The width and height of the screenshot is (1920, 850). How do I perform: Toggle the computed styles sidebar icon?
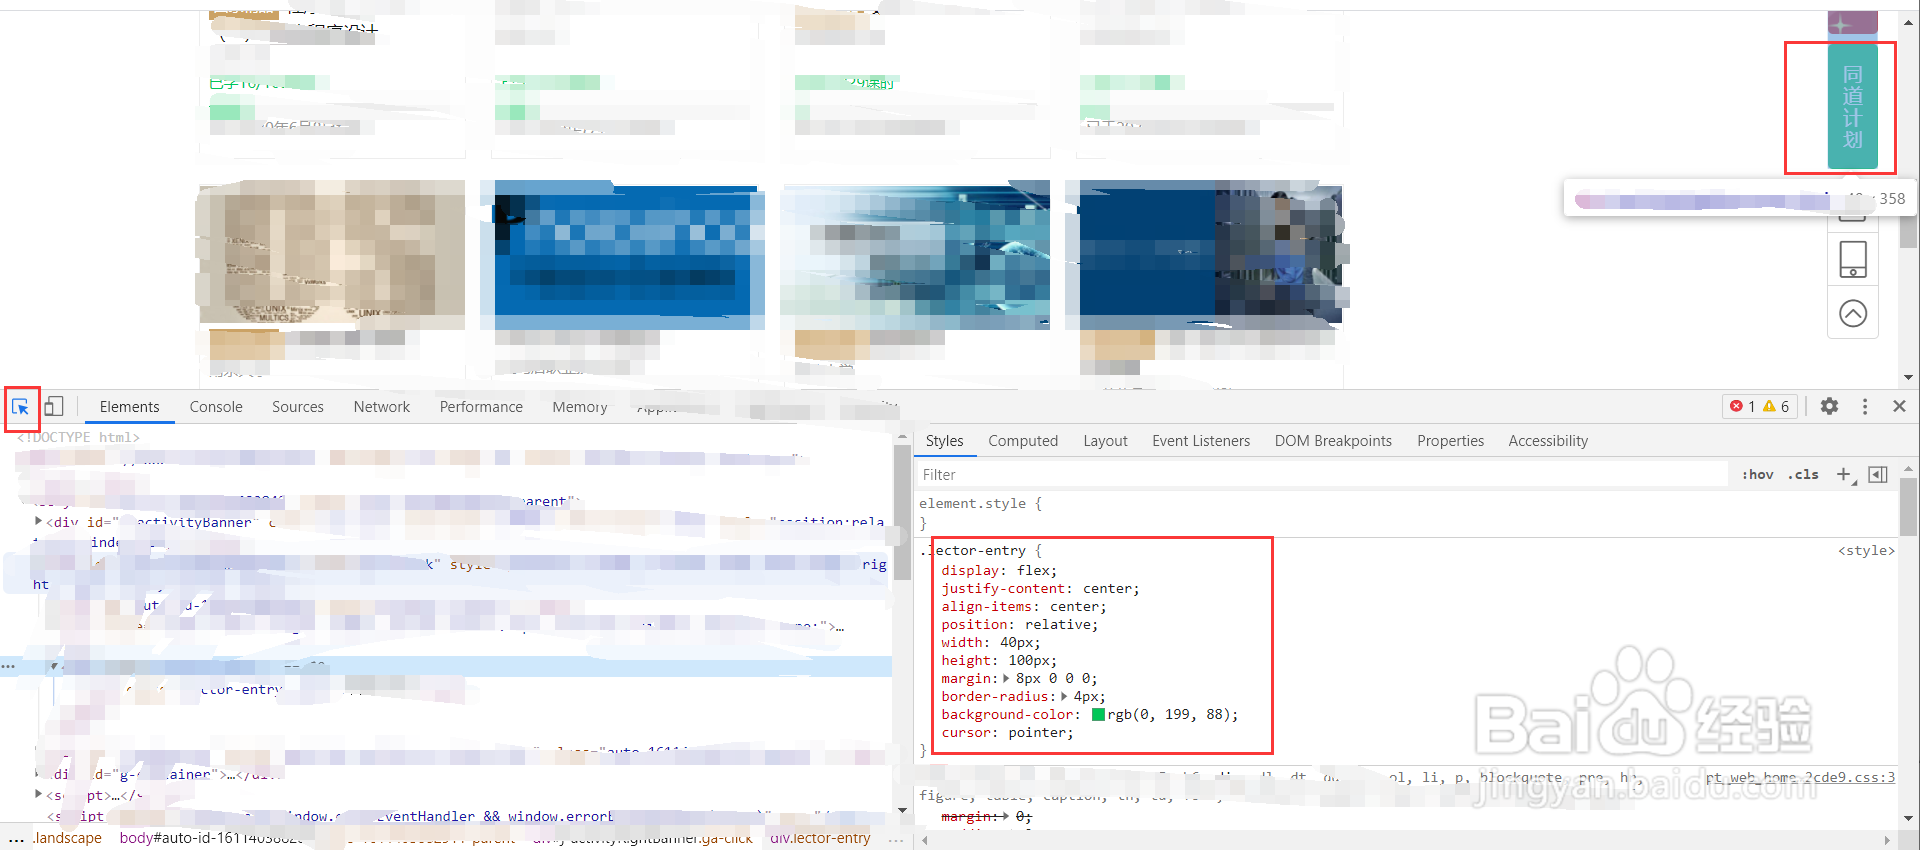(x=1878, y=474)
